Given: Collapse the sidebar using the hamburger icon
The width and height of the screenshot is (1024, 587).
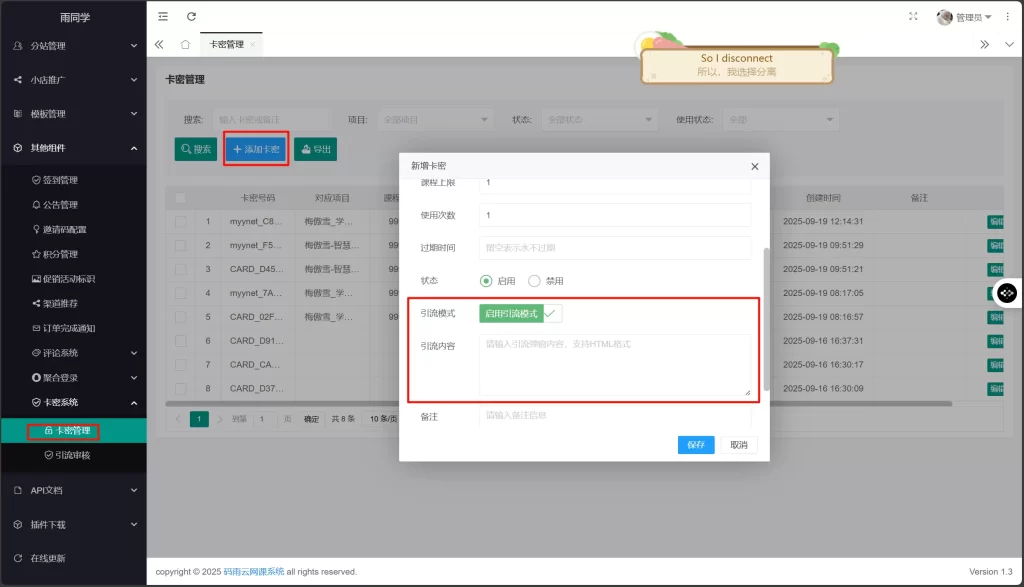Looking at the screenshot, I should 162,17.
